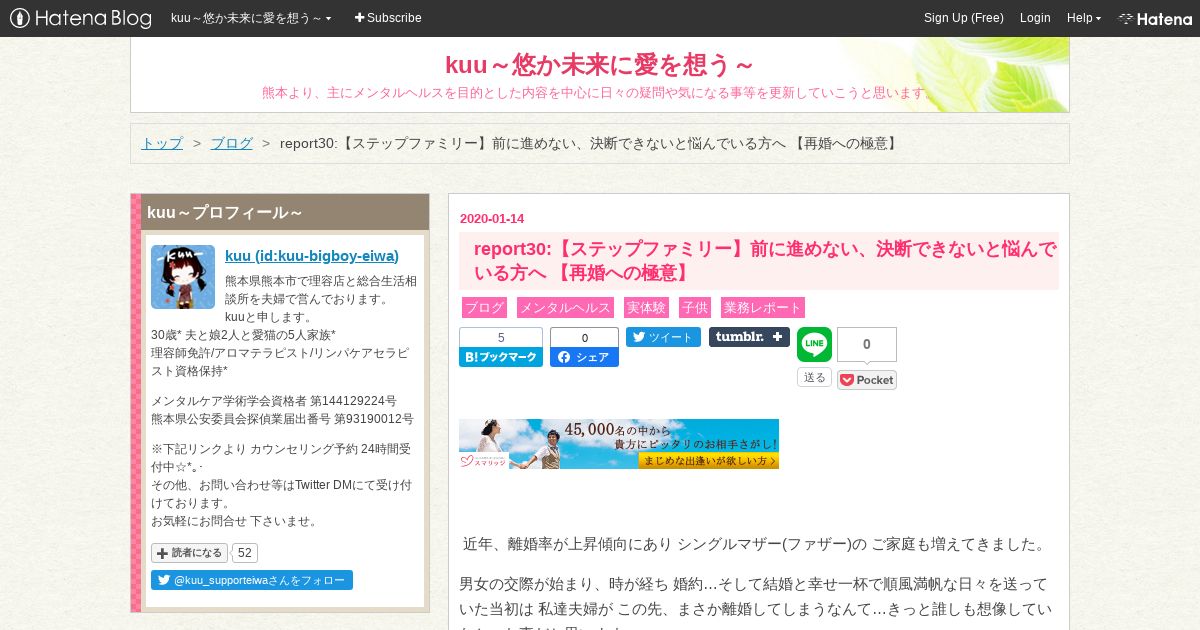Image resolution: width=1200 pixels, height=630 pixels.
Task: Click the Twitter ツイート button
Action: pos(663,337)
